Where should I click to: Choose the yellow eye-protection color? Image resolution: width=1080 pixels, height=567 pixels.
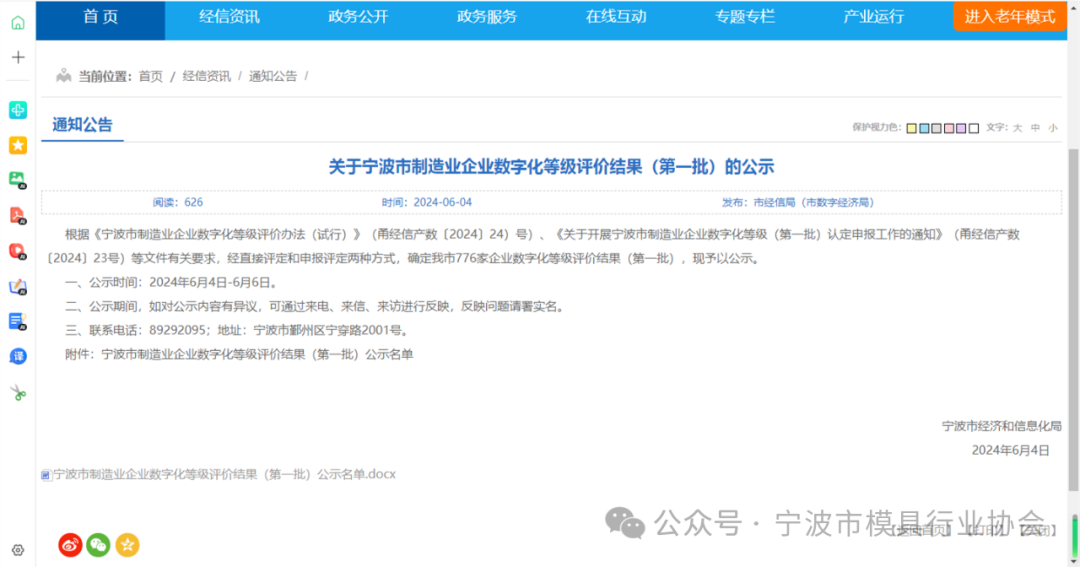click(911, 128)
